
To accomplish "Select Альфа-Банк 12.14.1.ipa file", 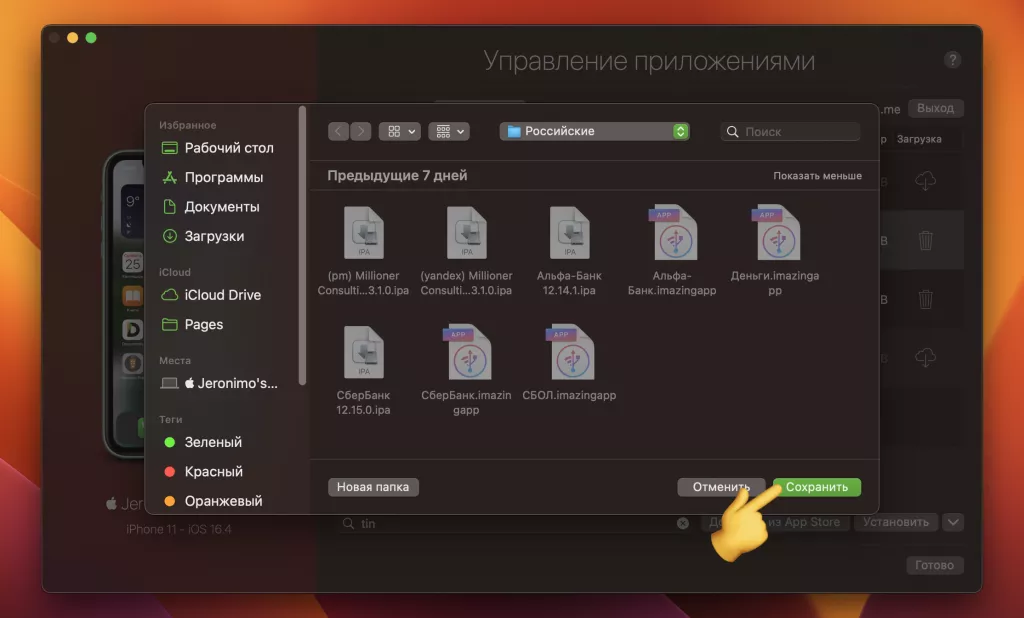I will (569, 252).
